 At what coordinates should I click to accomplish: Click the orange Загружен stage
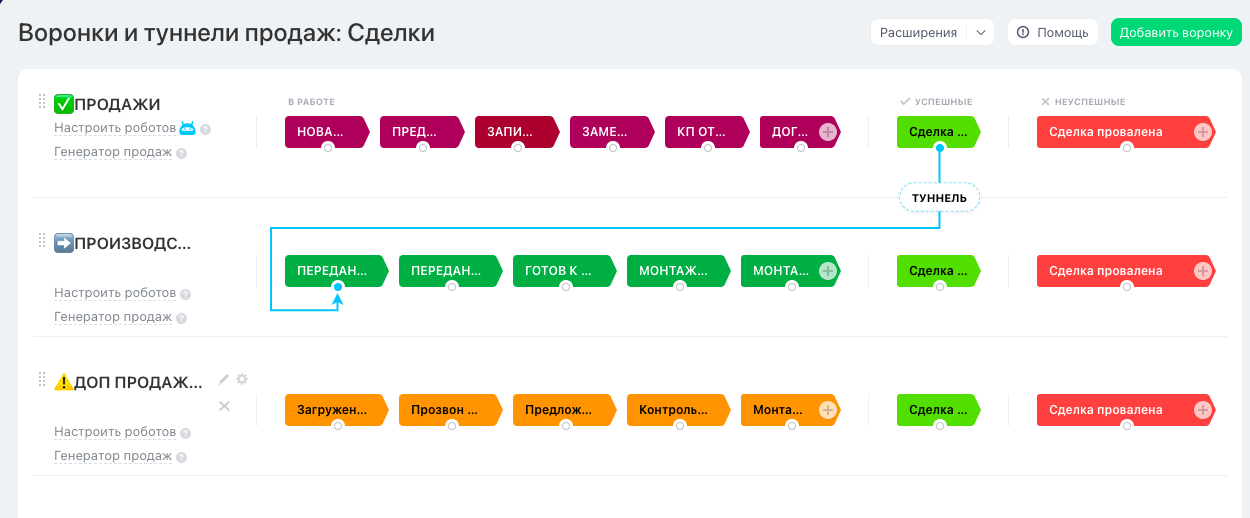coord(333,410)
